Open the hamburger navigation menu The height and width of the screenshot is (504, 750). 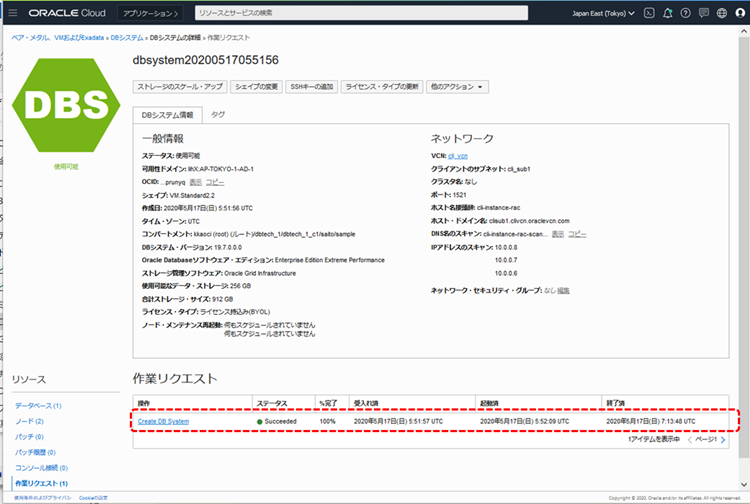tap(13, 13)
